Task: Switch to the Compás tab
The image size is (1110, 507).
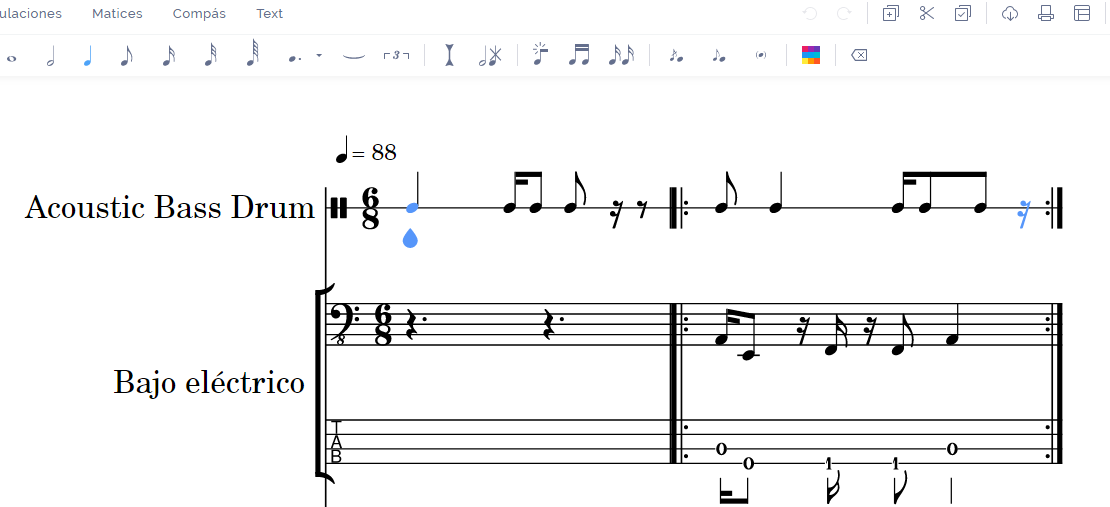Action: click(x=199, y=14)
